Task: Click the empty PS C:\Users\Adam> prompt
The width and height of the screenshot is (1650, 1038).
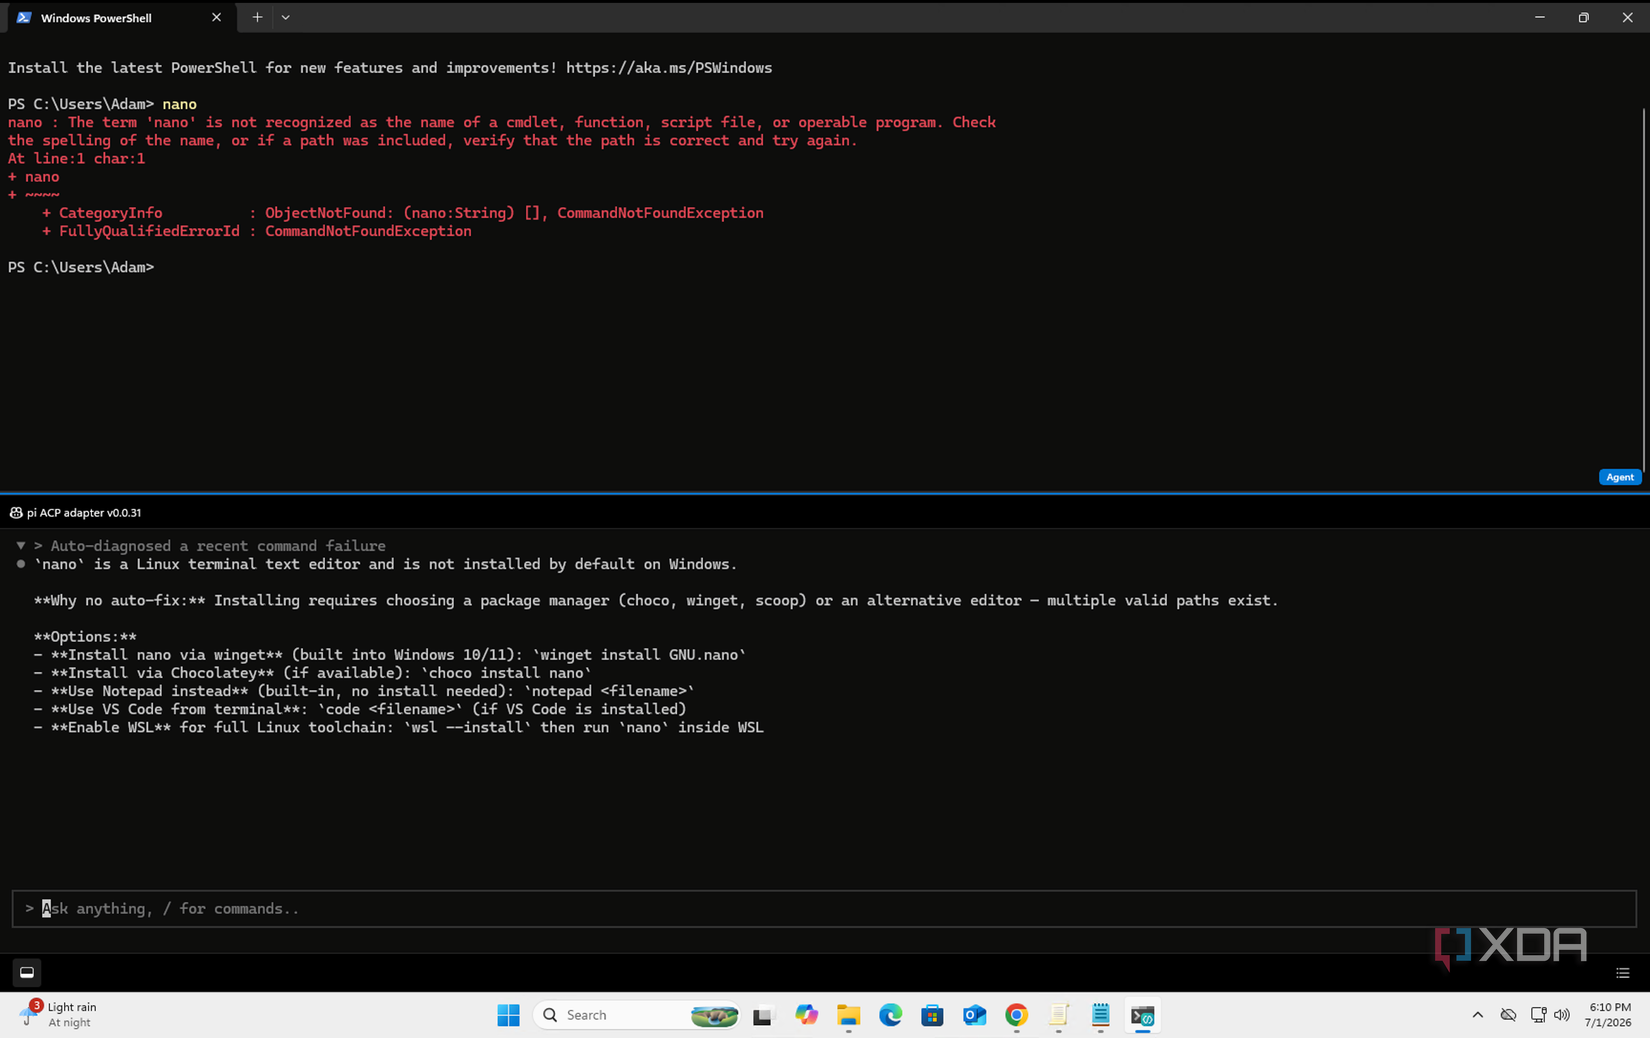Action: tap(81, 267)
